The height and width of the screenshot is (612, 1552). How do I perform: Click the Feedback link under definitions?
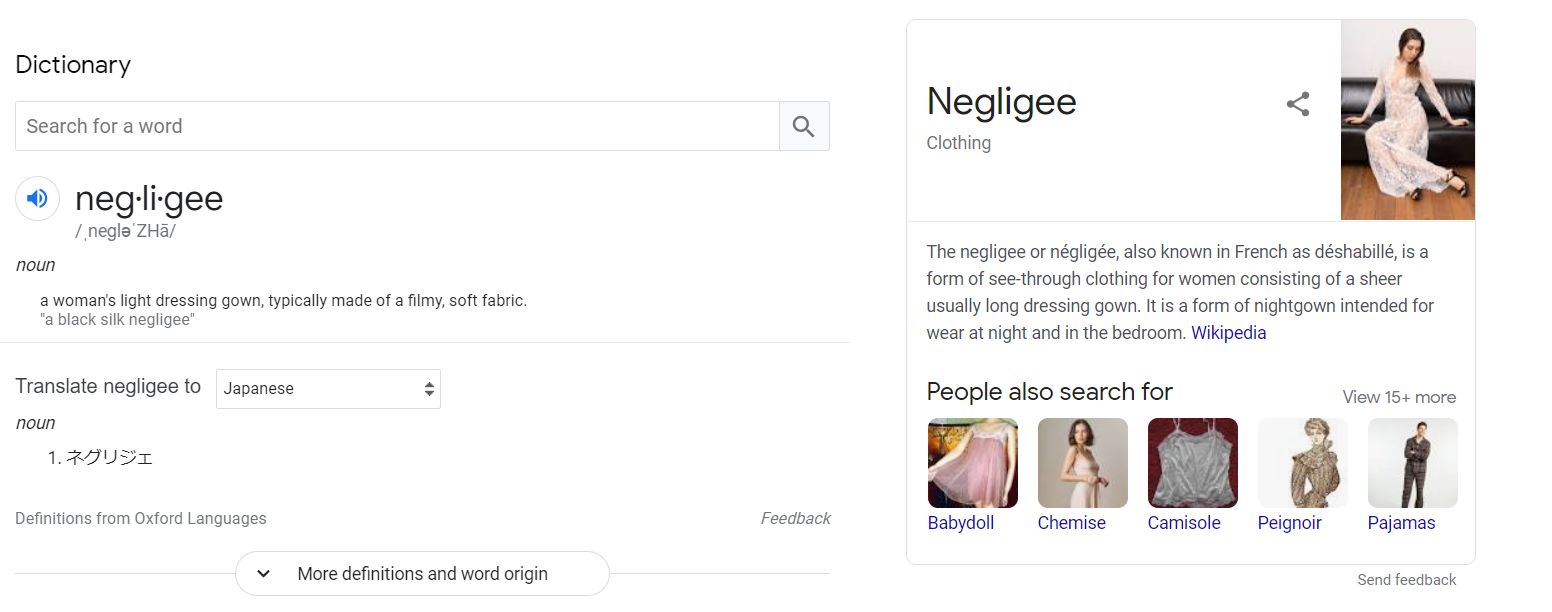(x=795, y=518)
